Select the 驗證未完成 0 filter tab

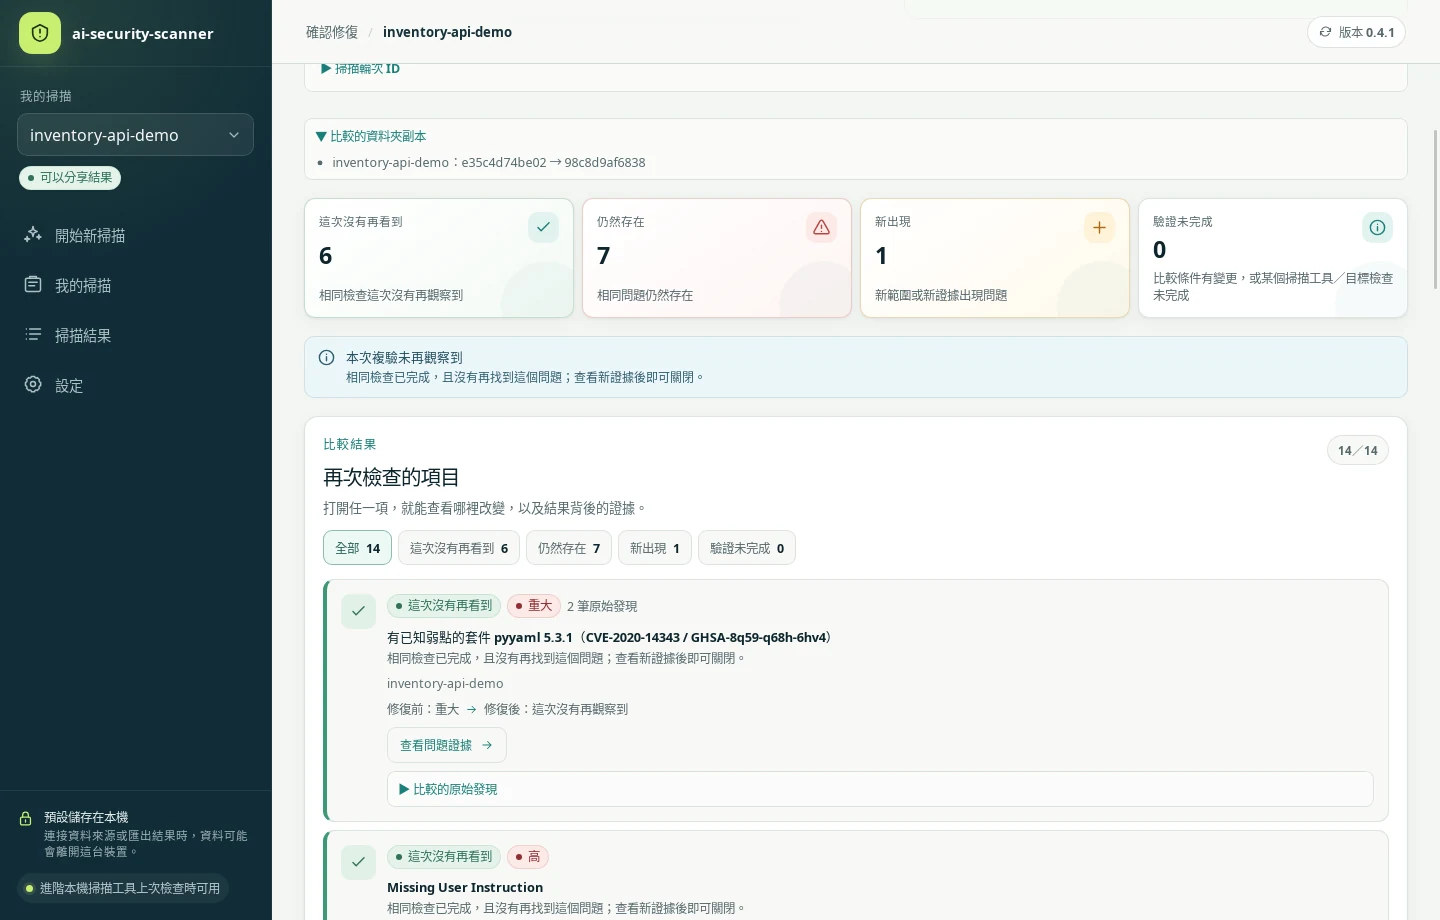click(747, 548)
